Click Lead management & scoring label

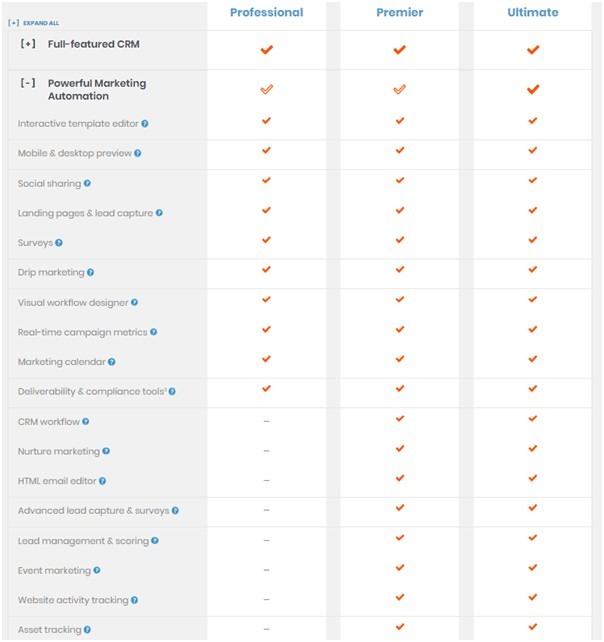pos(83,541)
